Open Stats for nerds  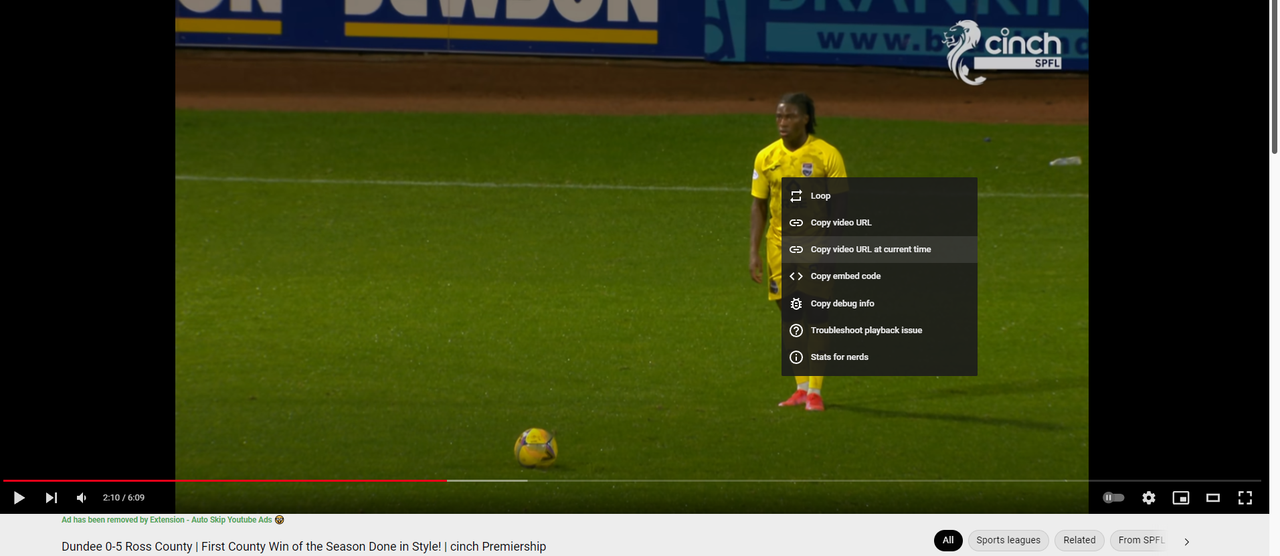(x=879, y=357)
